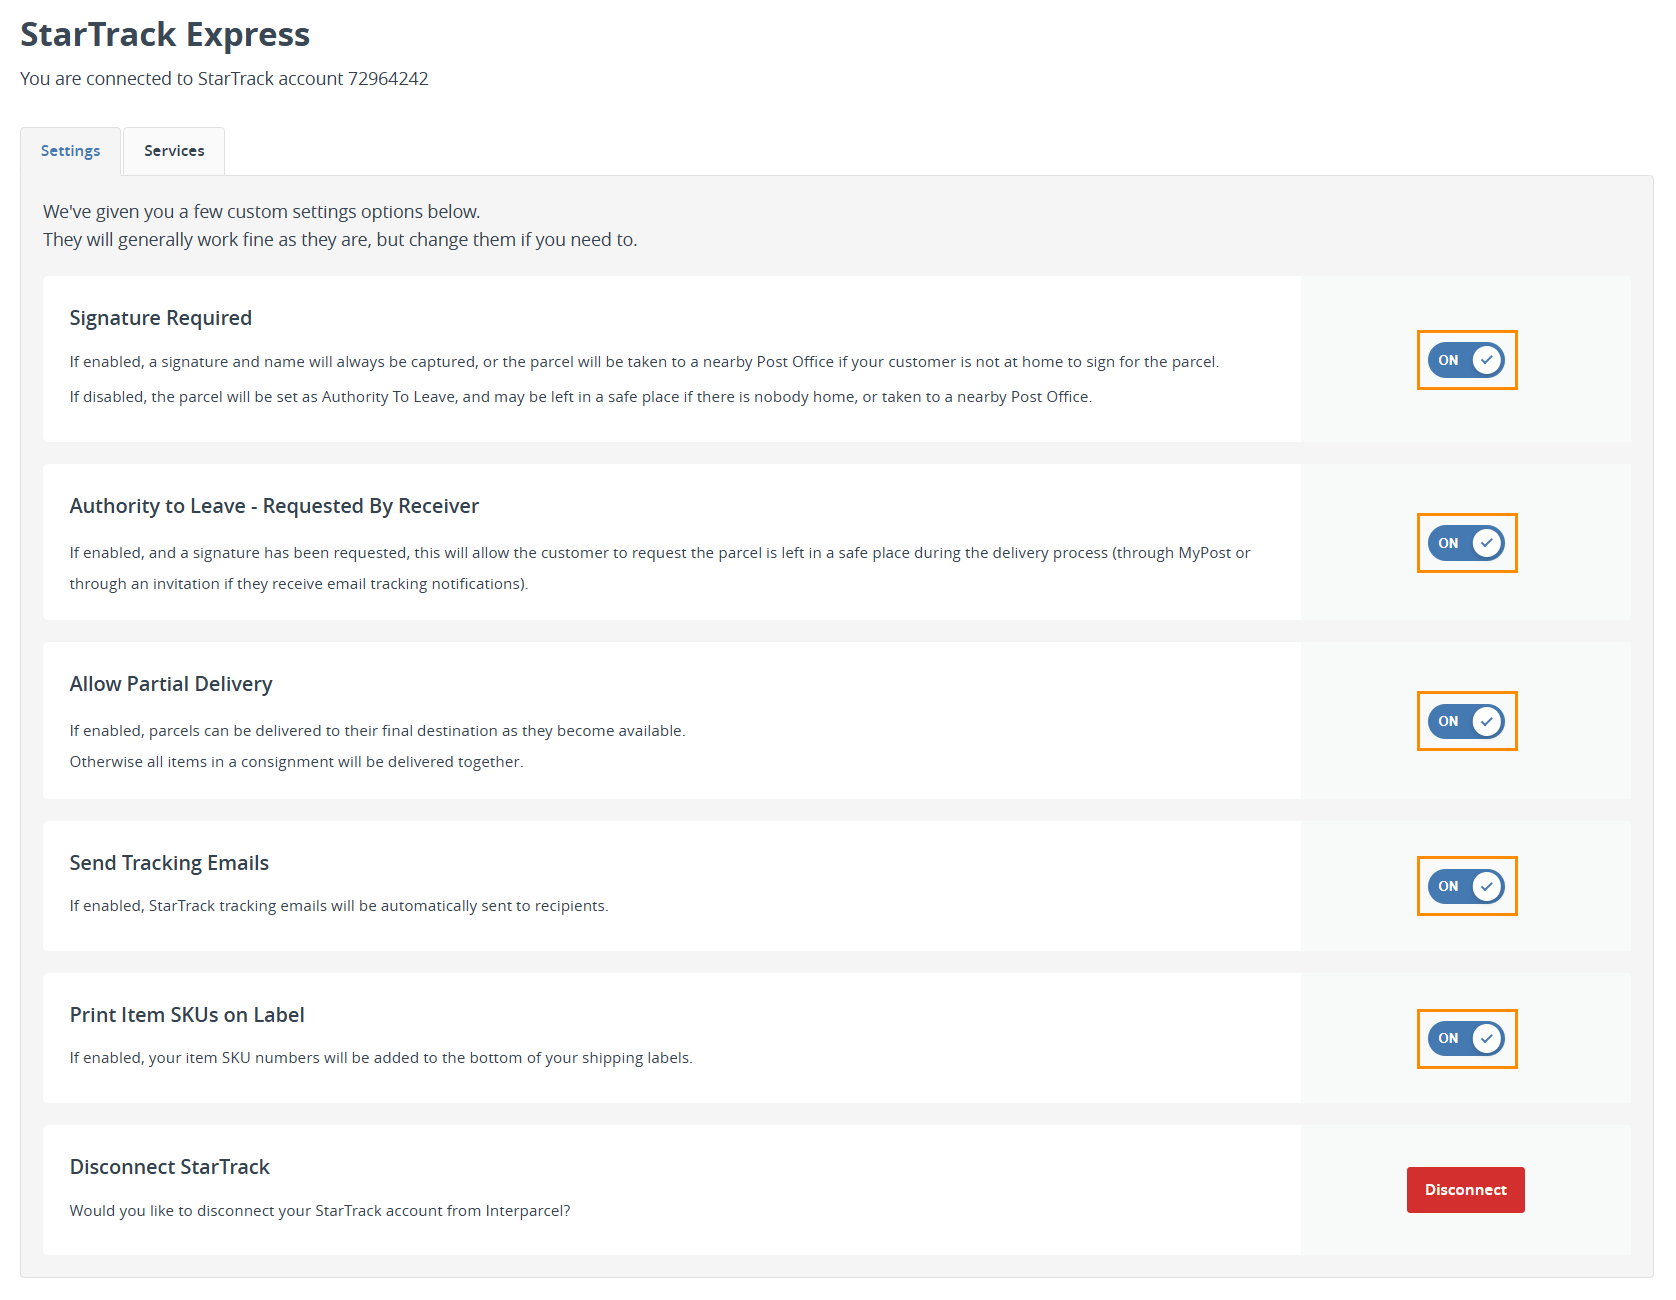Click the disconnect from Interparcel question text
This screenshot has width=1676, height=1300.
pos(320,1211)
